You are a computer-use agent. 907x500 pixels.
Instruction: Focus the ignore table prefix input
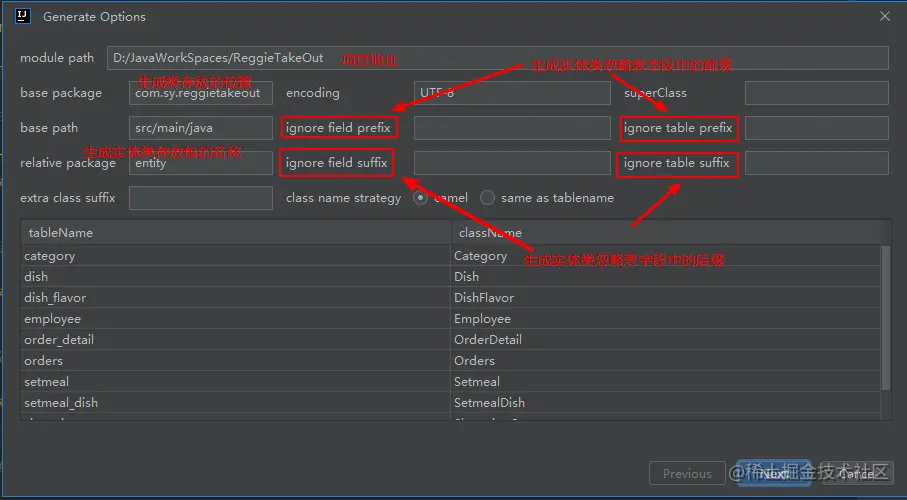(817, 128)
